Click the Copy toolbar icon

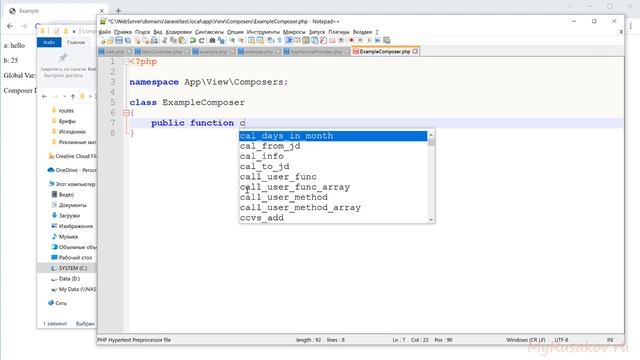tap(173, 40)
